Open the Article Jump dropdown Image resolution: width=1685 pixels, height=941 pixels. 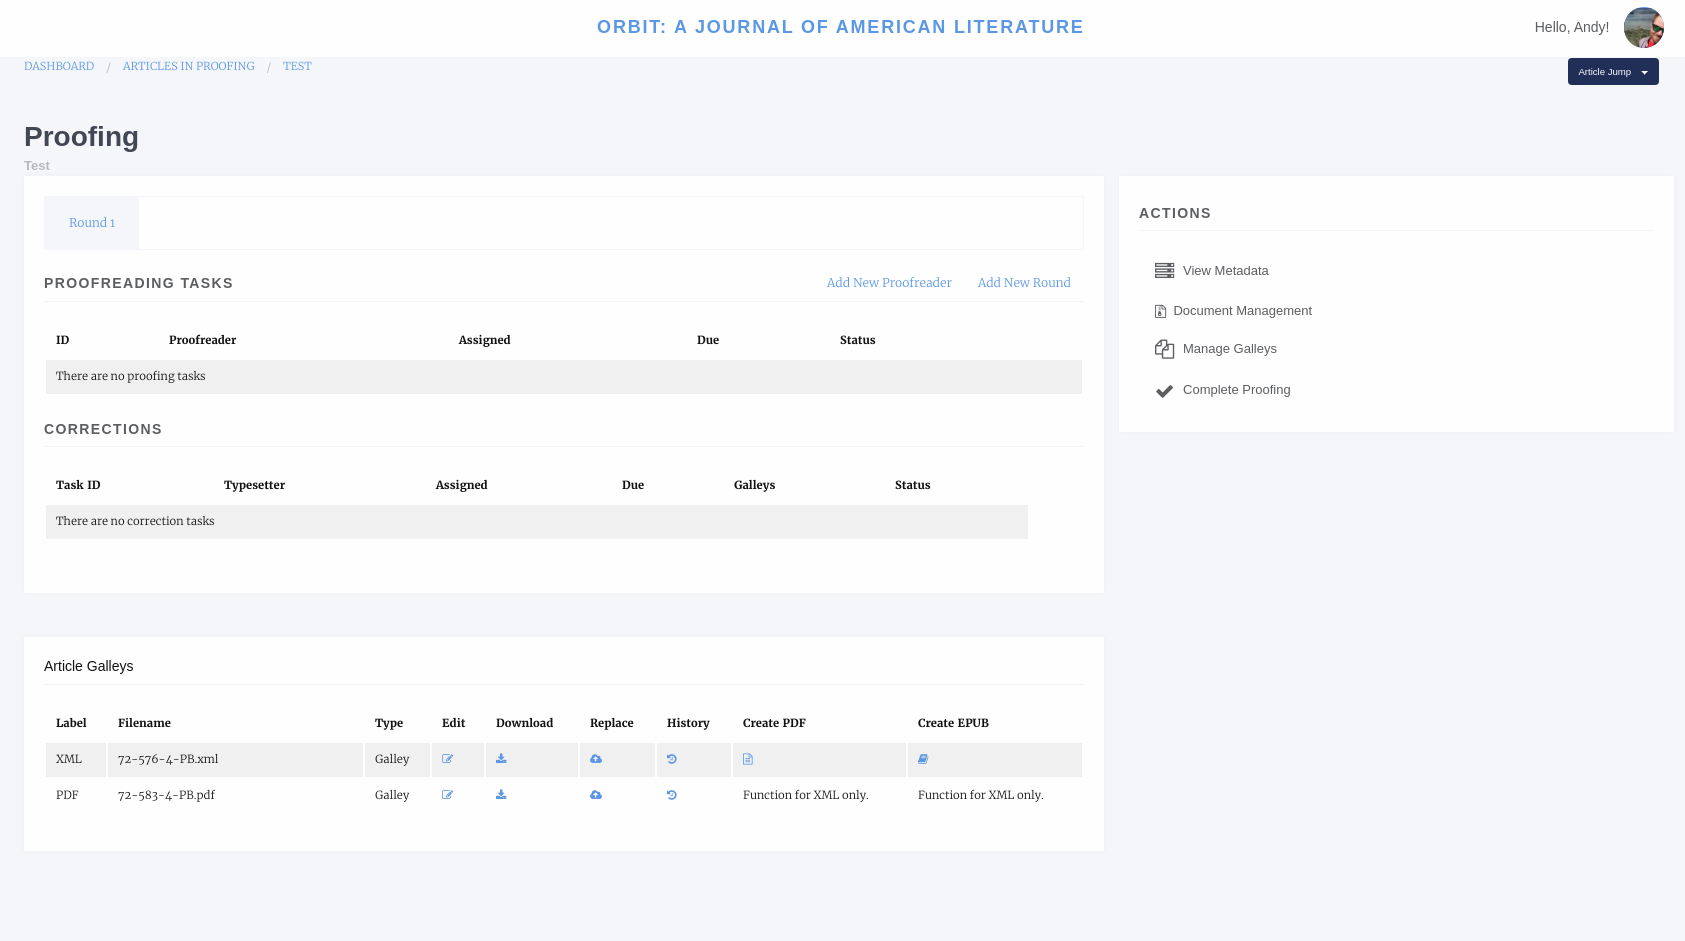tap(1612, 72)
